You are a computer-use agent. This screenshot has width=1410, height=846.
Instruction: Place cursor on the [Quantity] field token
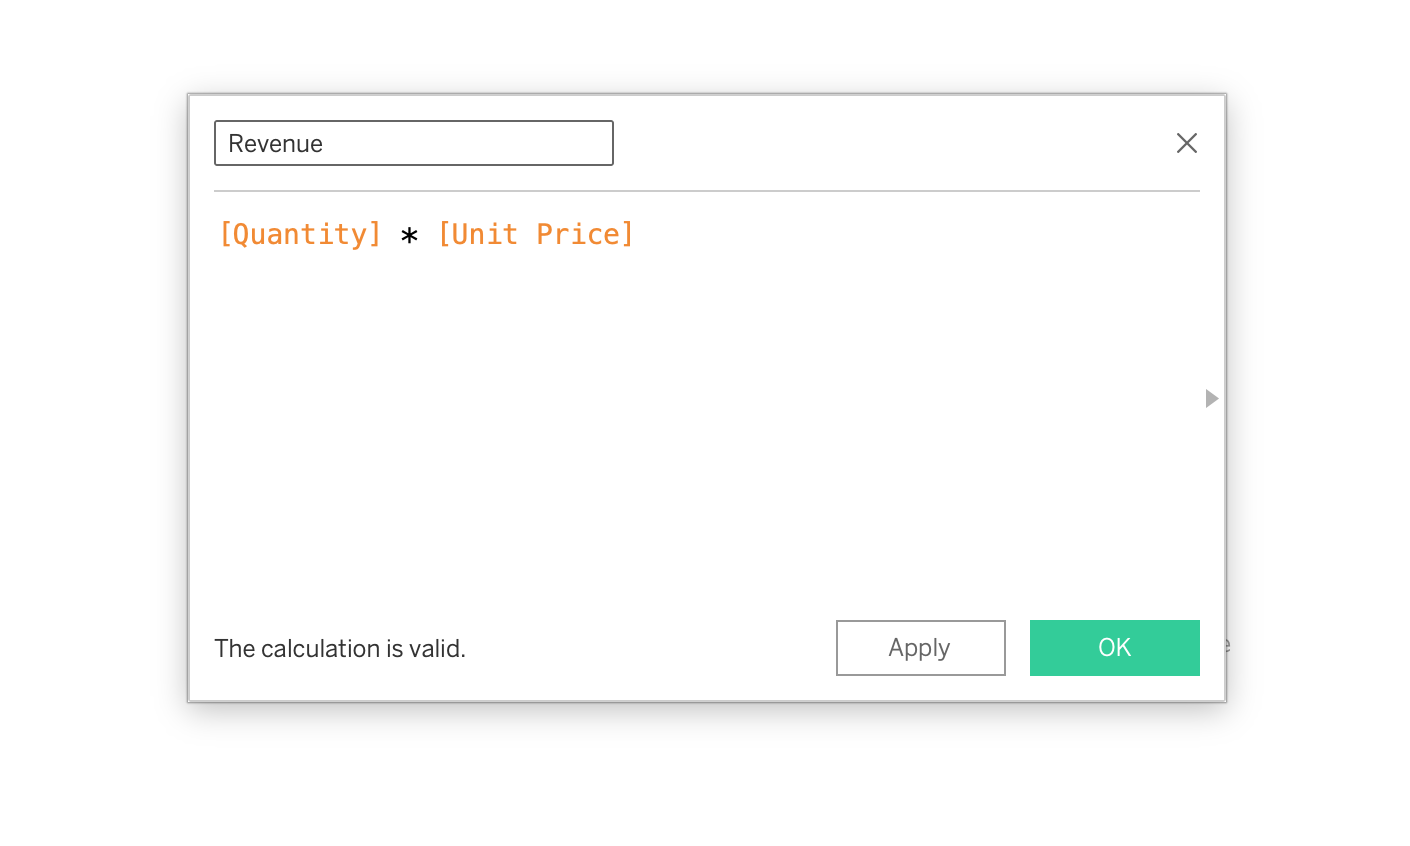(300, 234)
